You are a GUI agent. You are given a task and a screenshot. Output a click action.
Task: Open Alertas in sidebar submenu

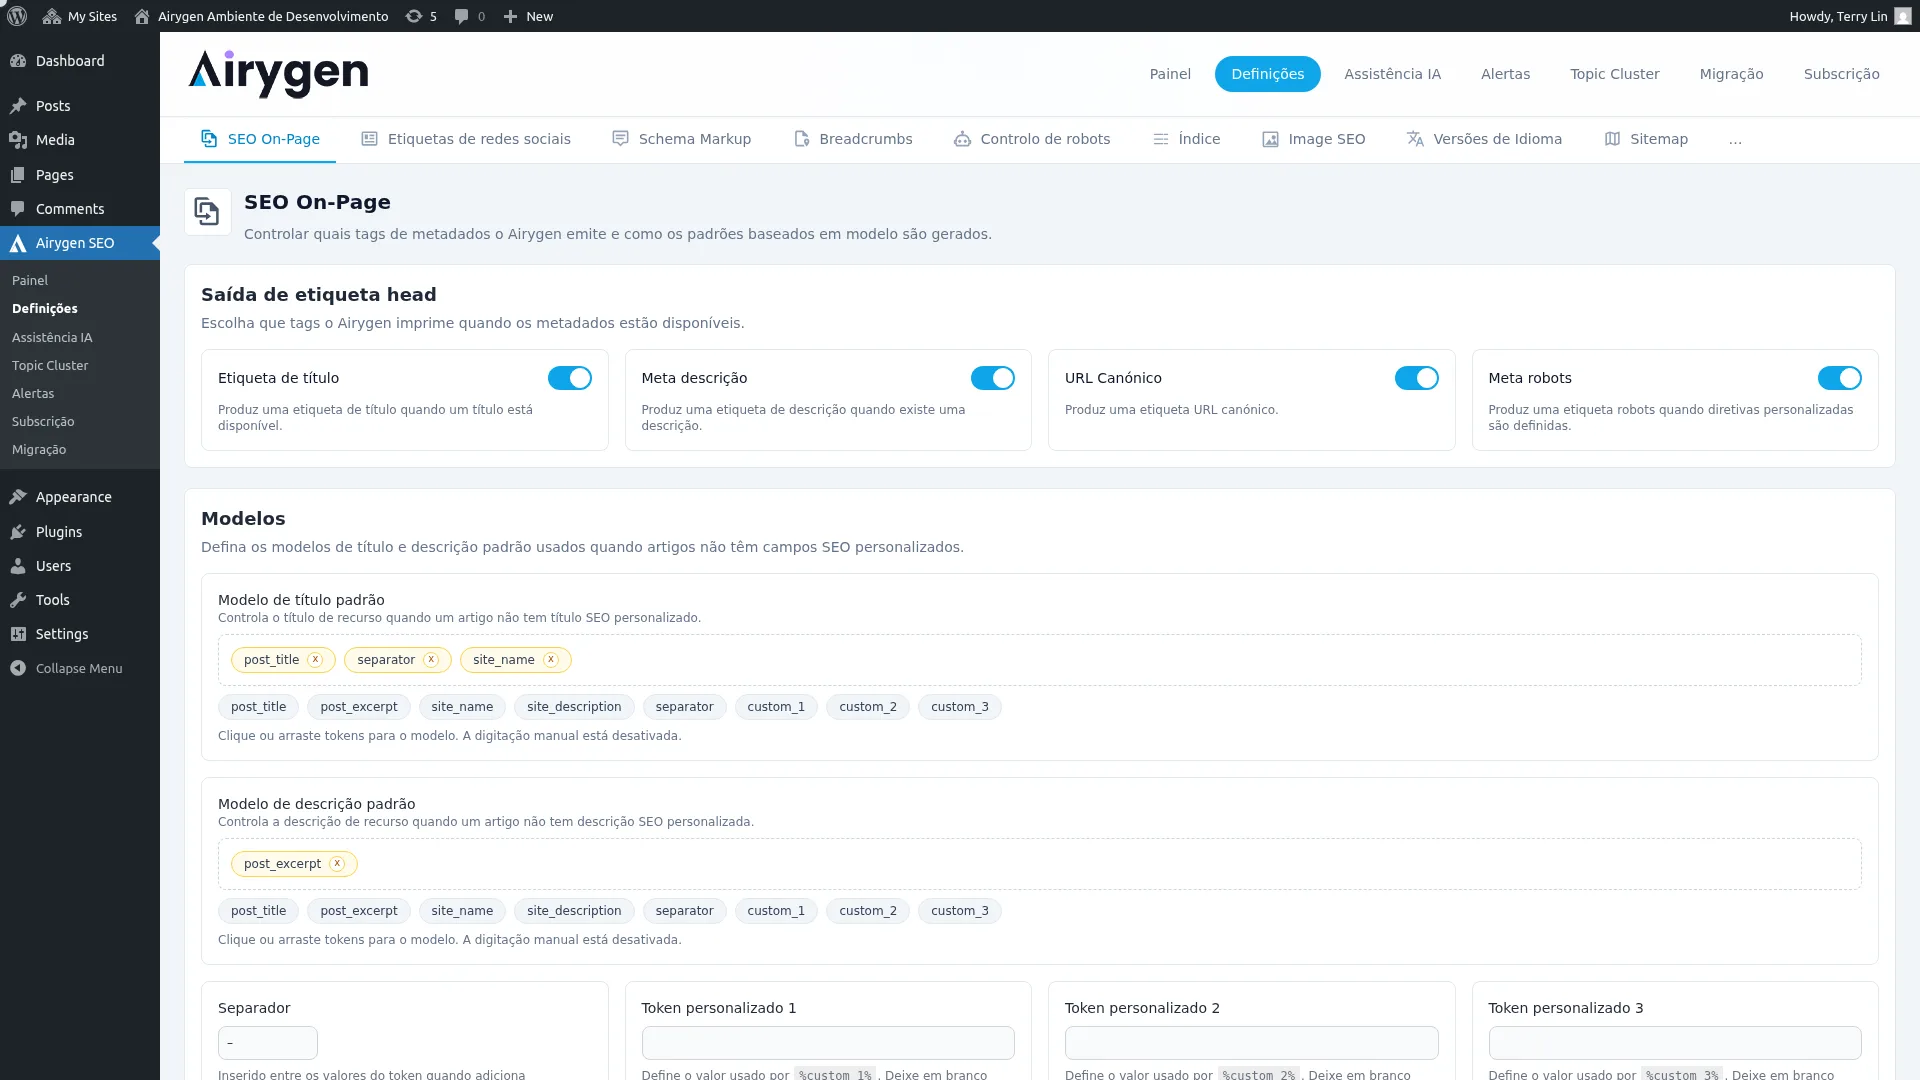80,394
